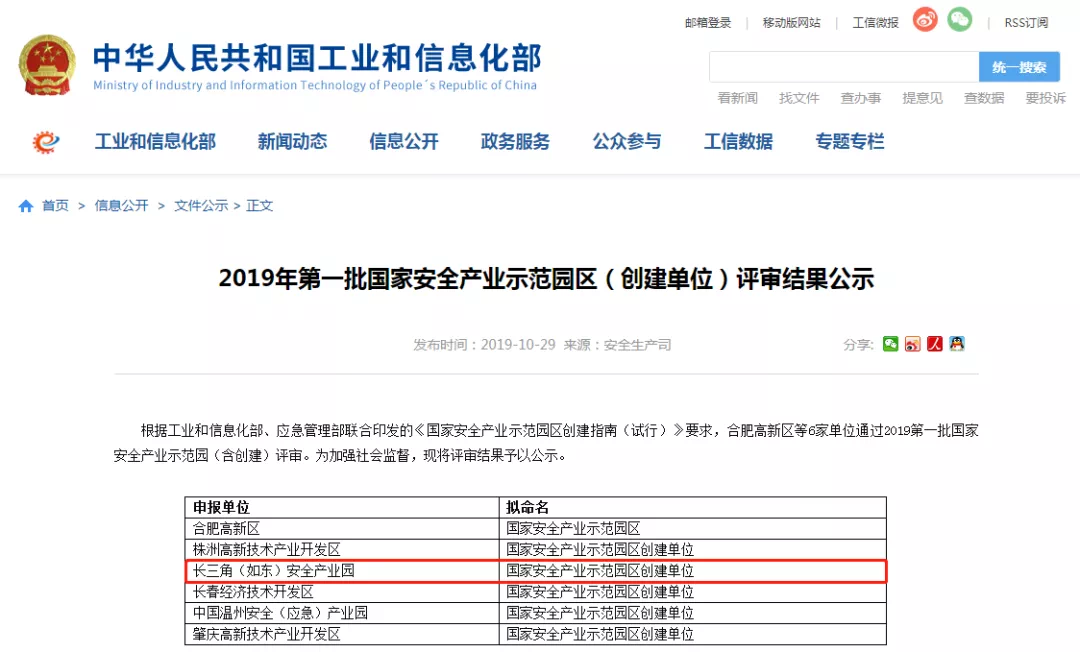Open the Weibo icon in header
This screenshot has width=1080, height=652.
925,19
